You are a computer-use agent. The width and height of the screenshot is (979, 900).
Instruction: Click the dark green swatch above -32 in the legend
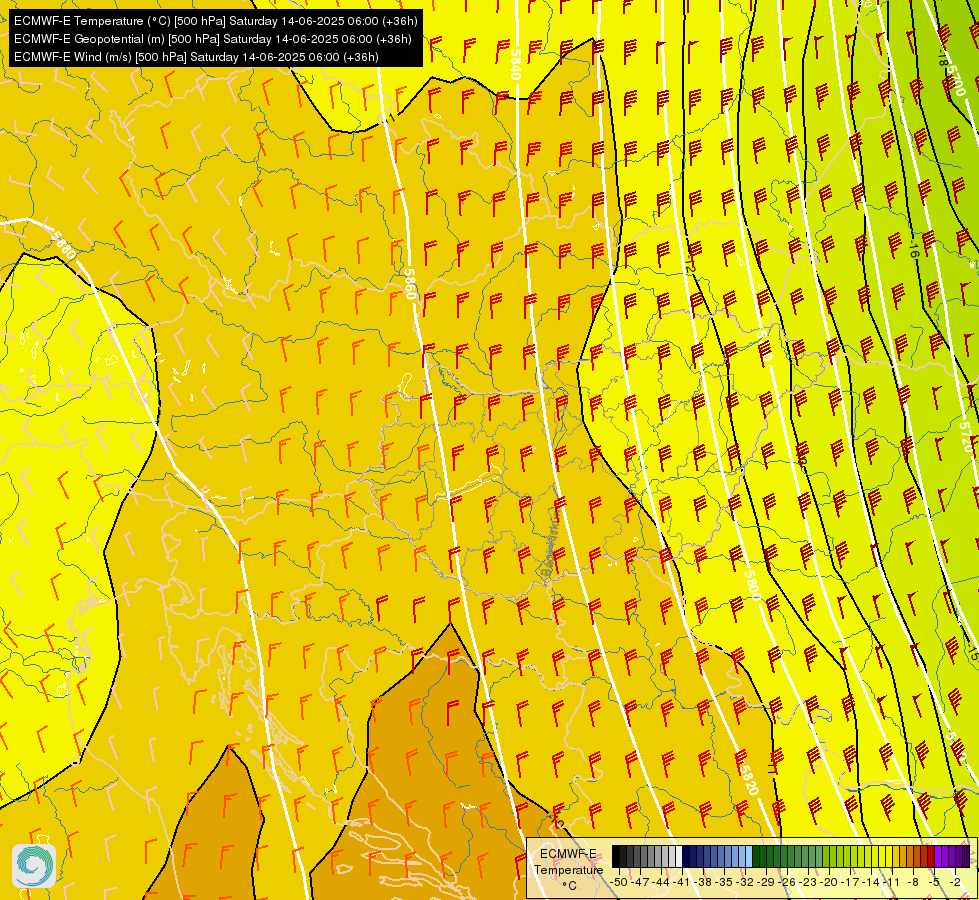[756, 856]
